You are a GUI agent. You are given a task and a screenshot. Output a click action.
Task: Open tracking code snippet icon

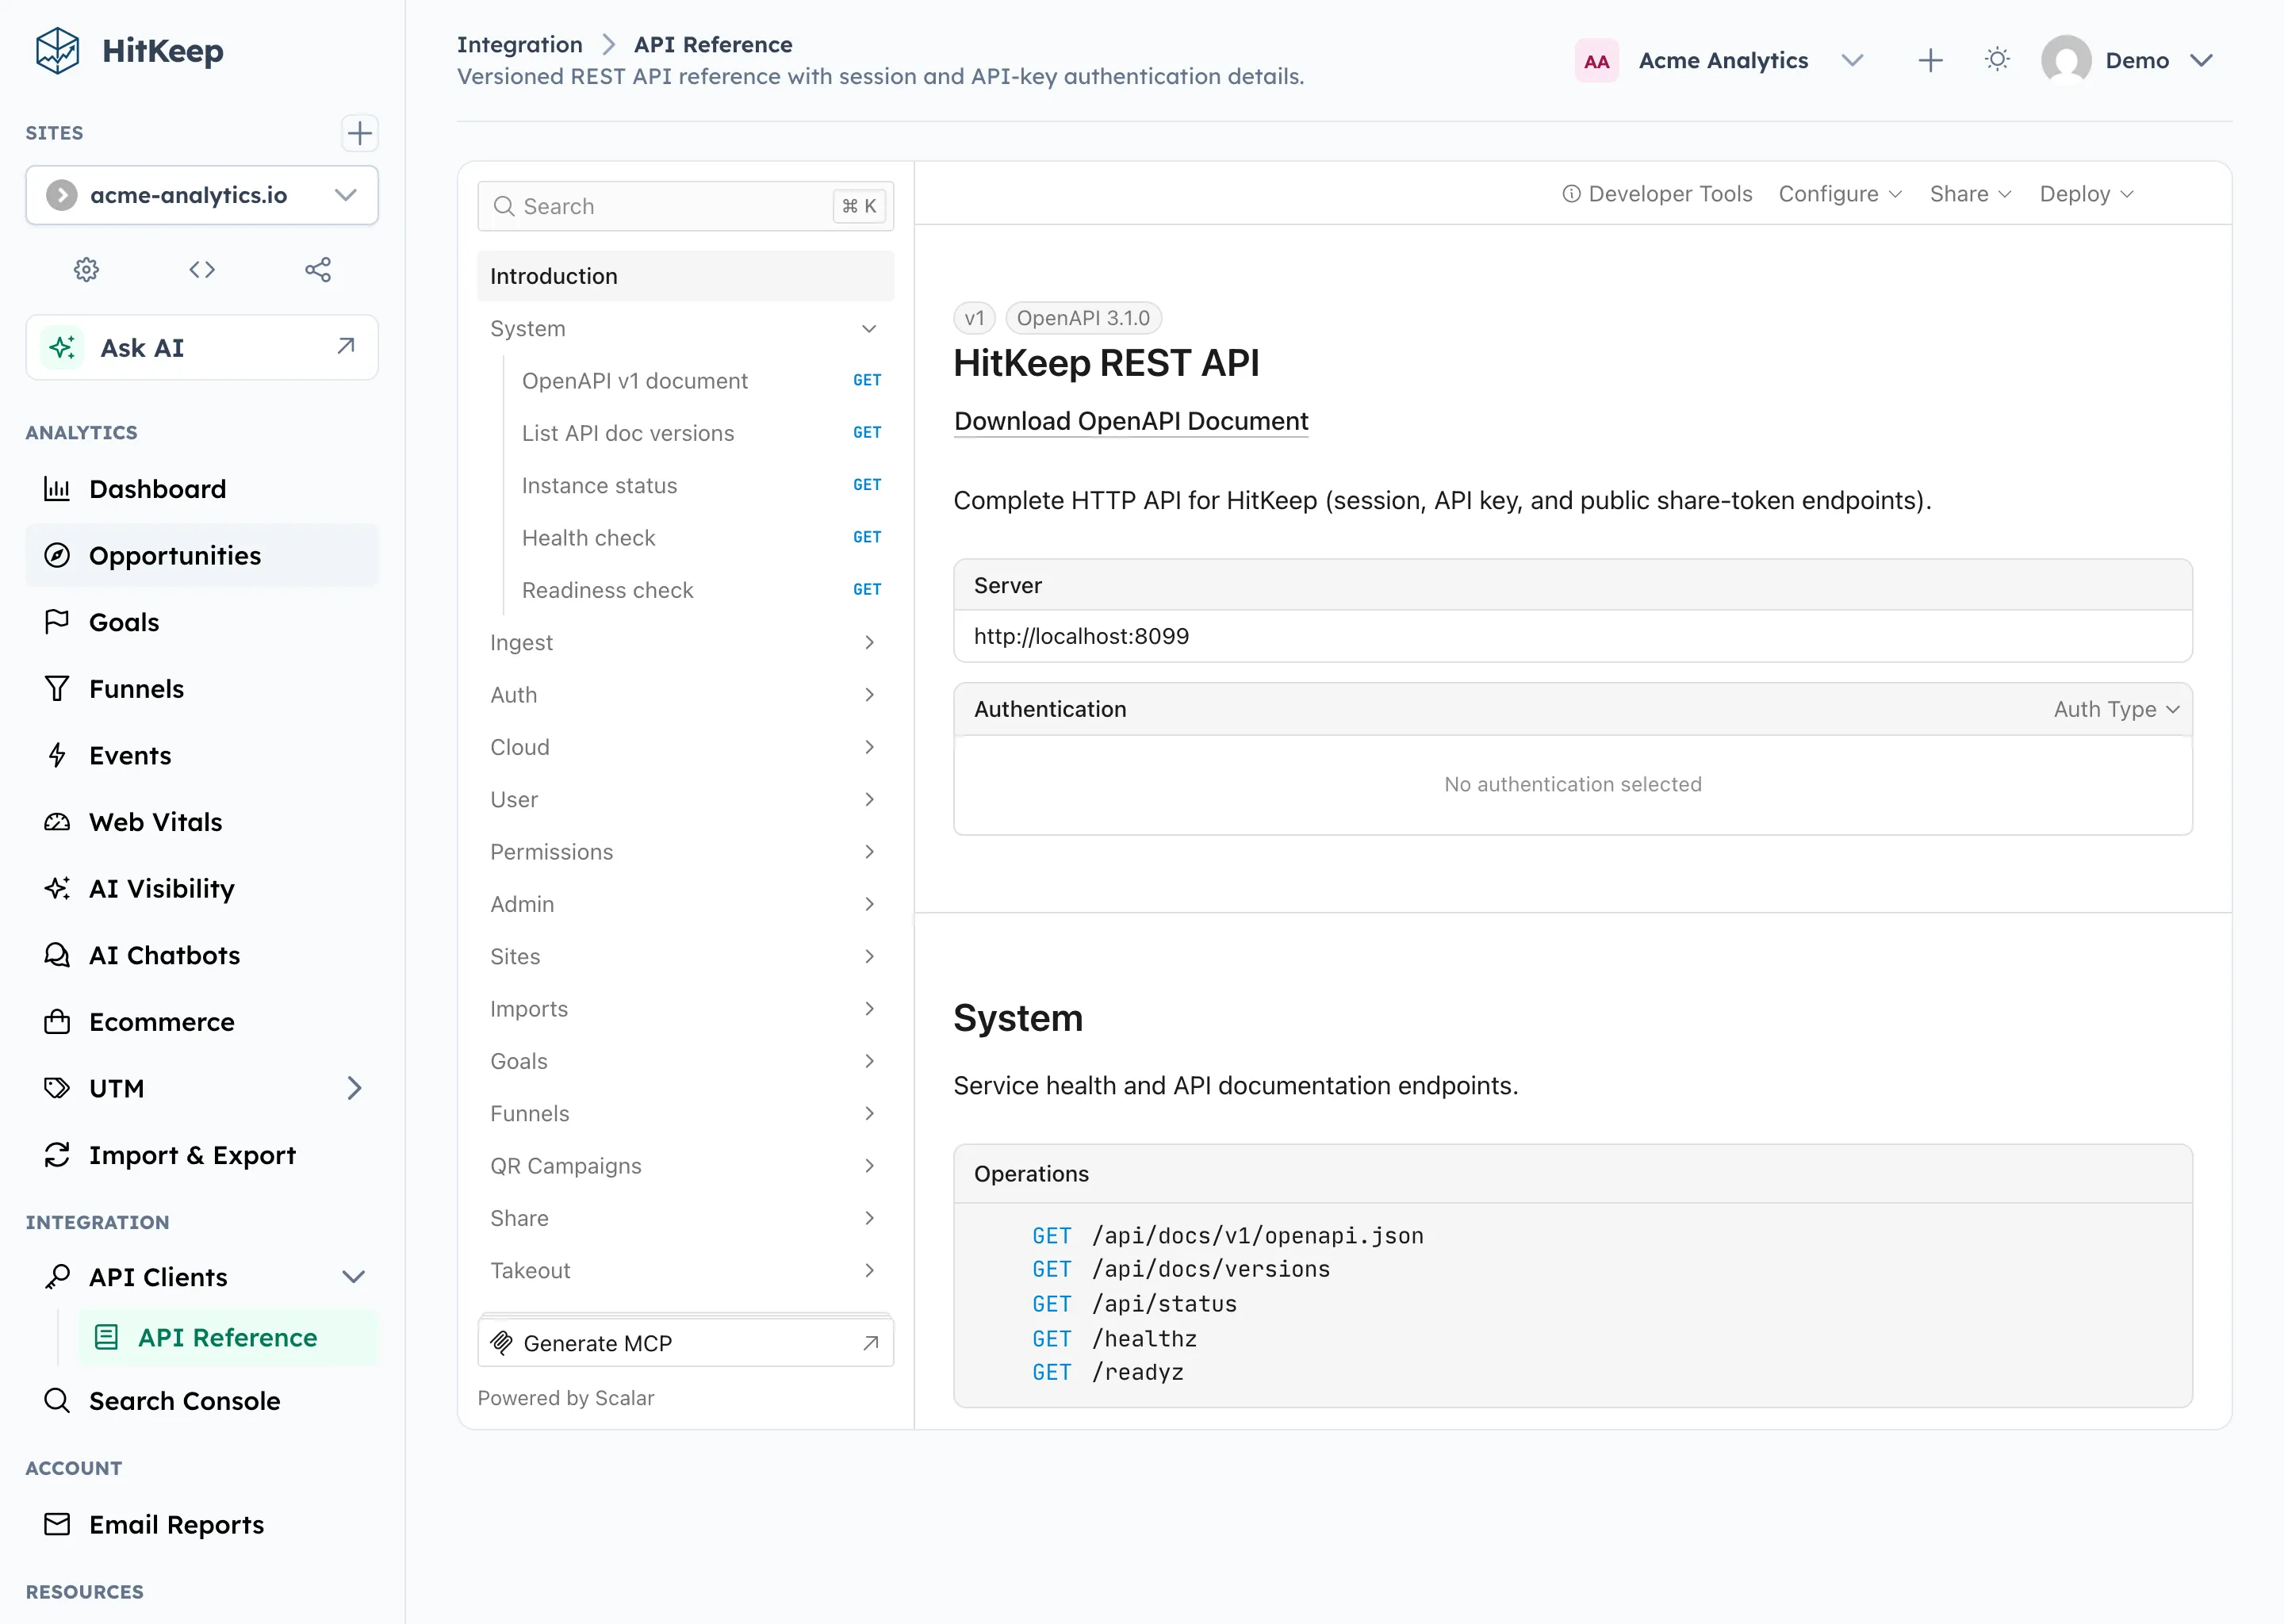point(202,269)
